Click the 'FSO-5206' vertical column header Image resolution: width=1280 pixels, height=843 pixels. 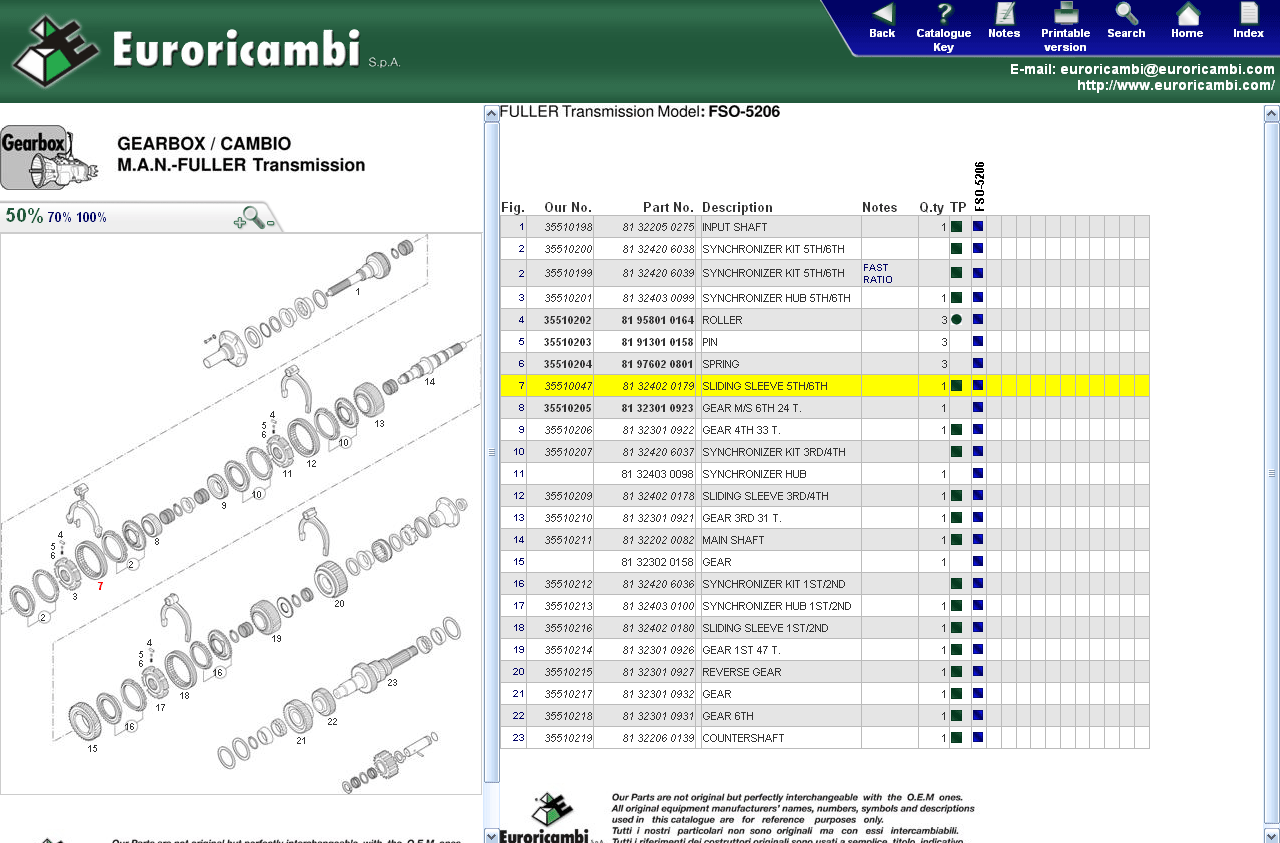pyautogui.click(x=979, y=186)
